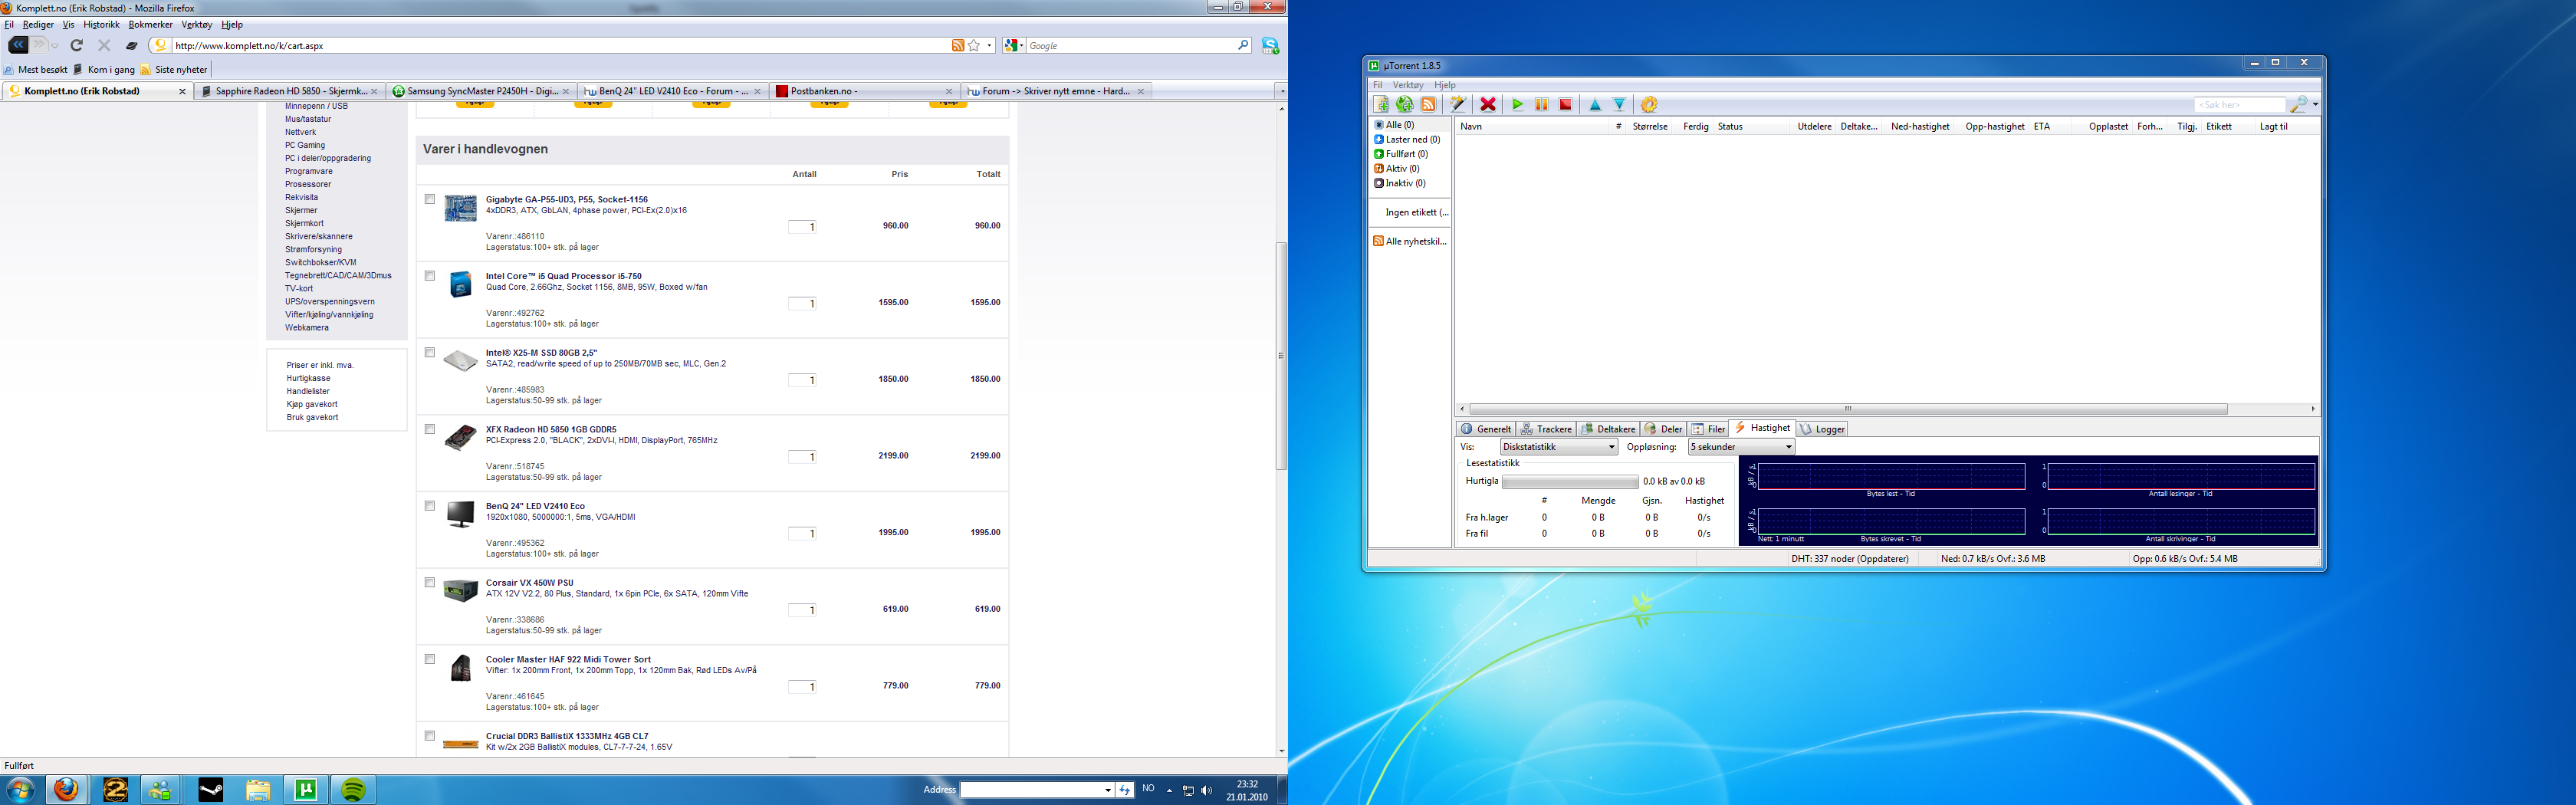This screenshot has width=2576, height=805.
Task: Open Firefox list all tabs dropdown
Action: (1282, 91)
